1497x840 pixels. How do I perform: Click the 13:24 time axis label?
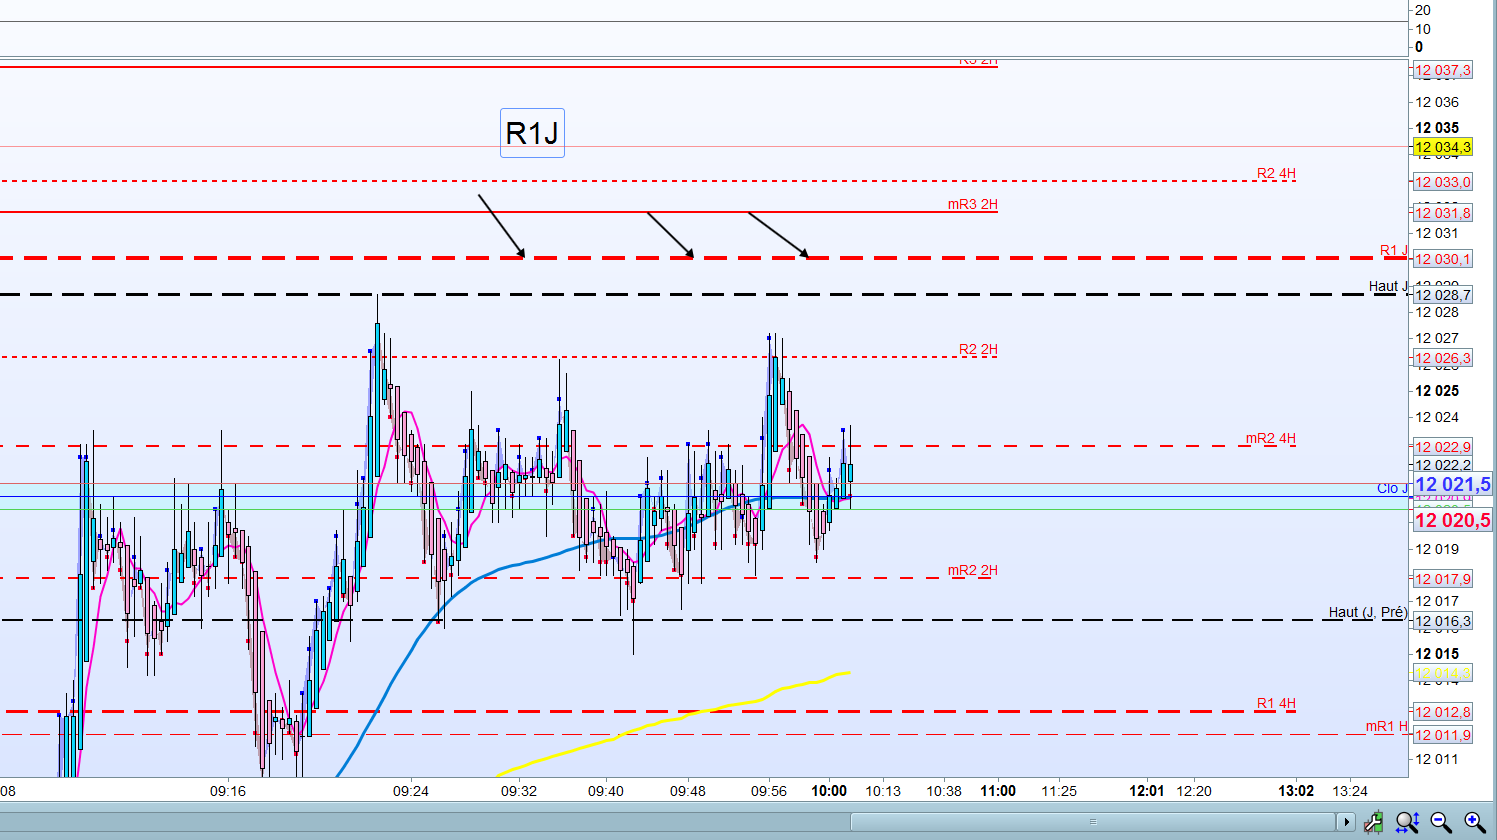(1350, 791)
